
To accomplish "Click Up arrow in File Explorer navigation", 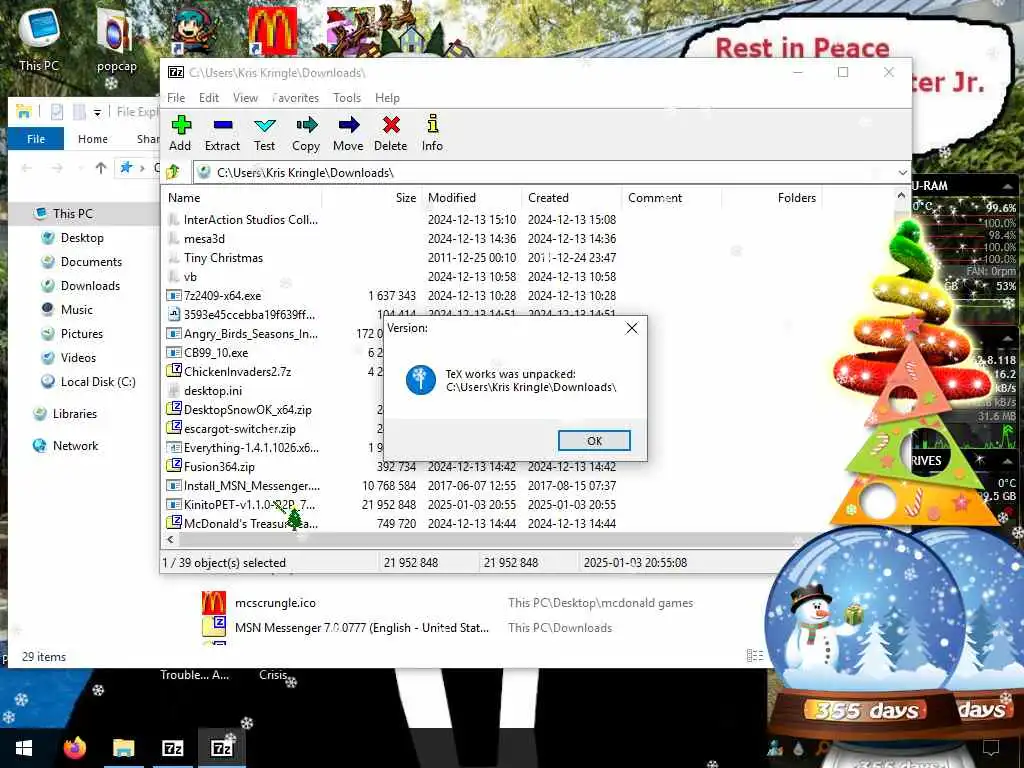I will (101, 168).
